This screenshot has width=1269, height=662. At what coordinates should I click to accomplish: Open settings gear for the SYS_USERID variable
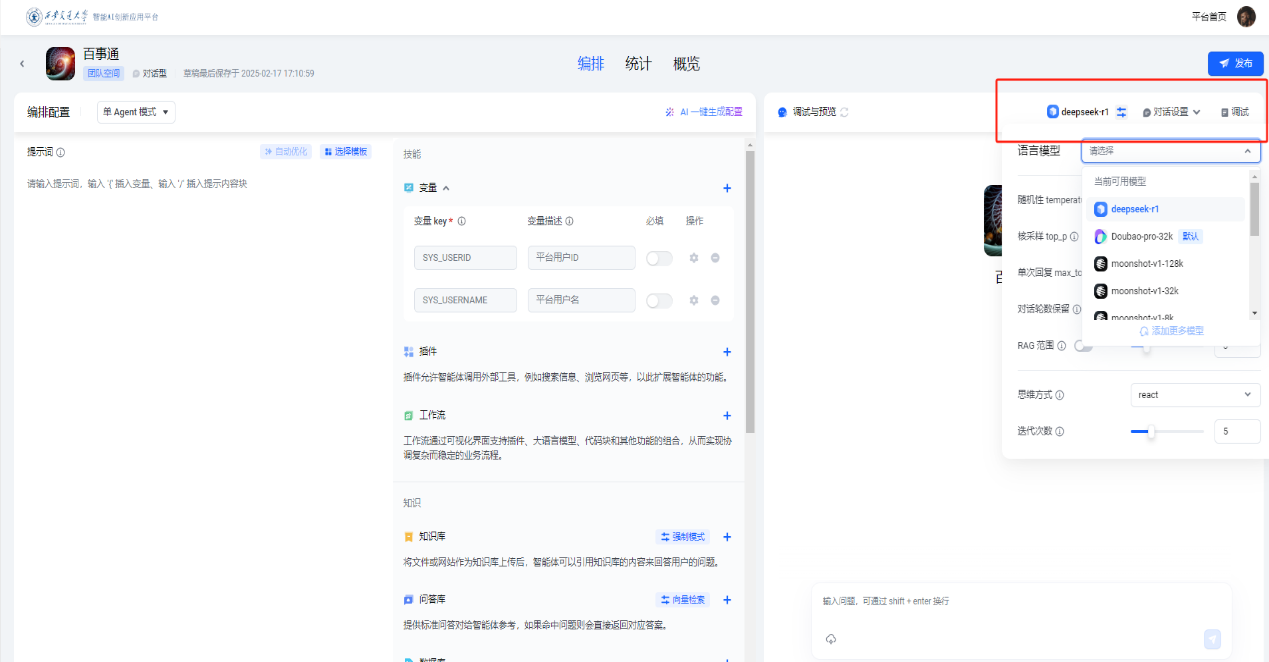pyautogui.click(x=694, y=258)
